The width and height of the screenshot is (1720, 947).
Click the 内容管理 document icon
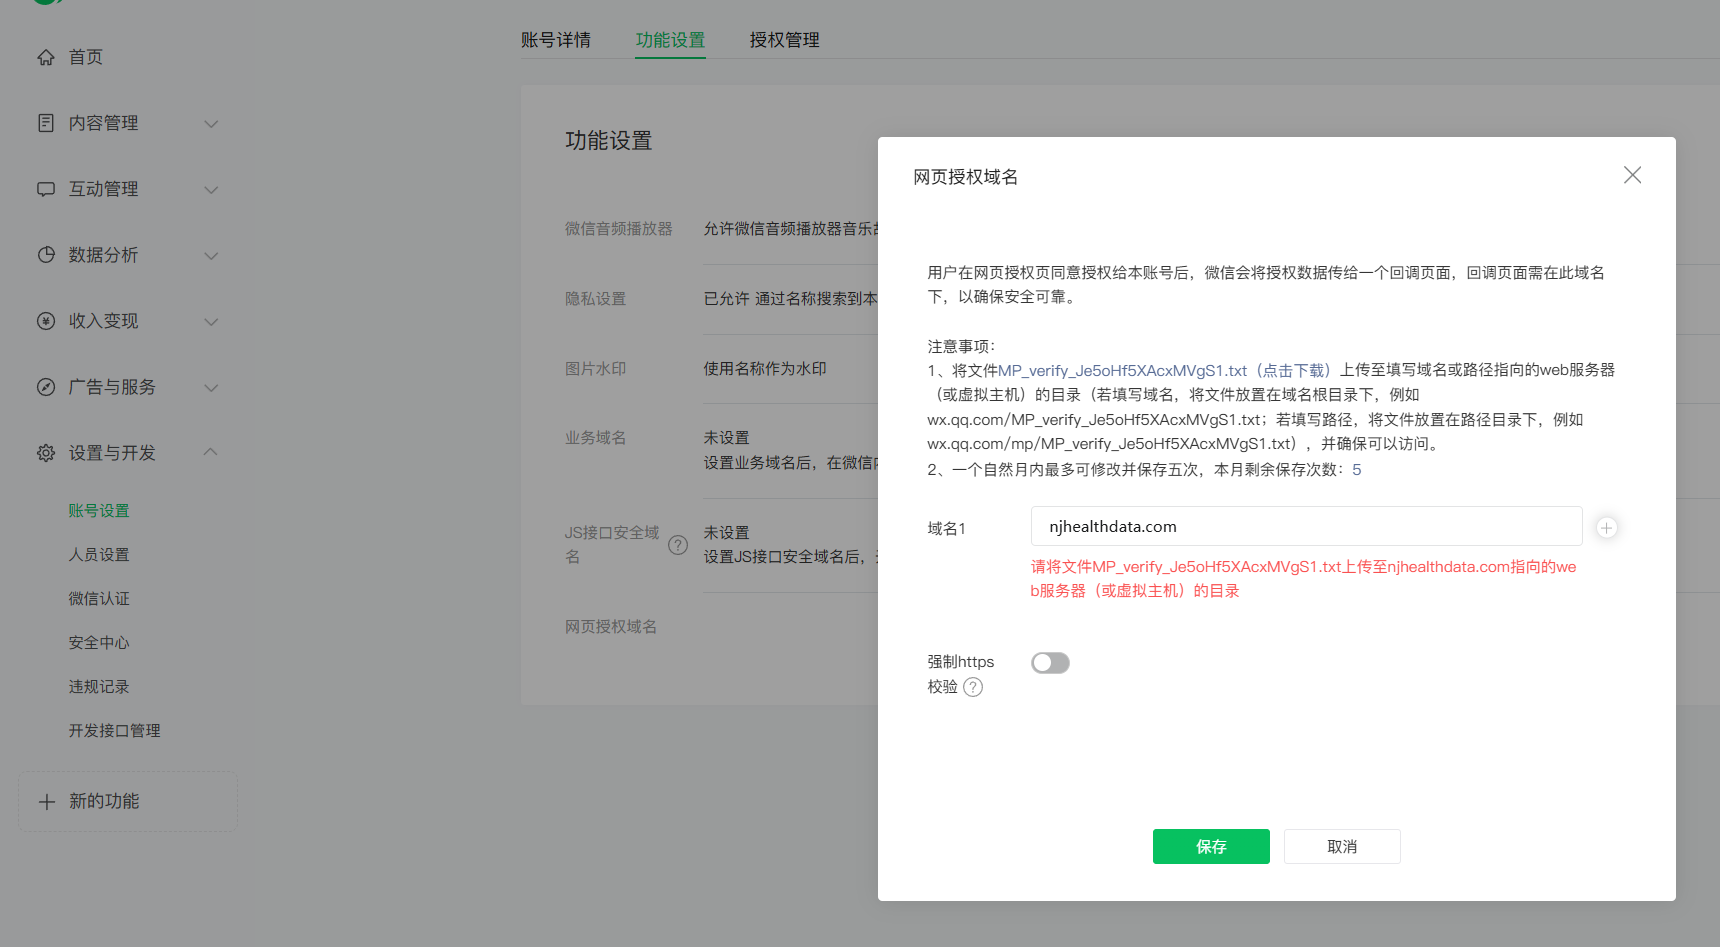pyautogui.click(x=46, y=123)
